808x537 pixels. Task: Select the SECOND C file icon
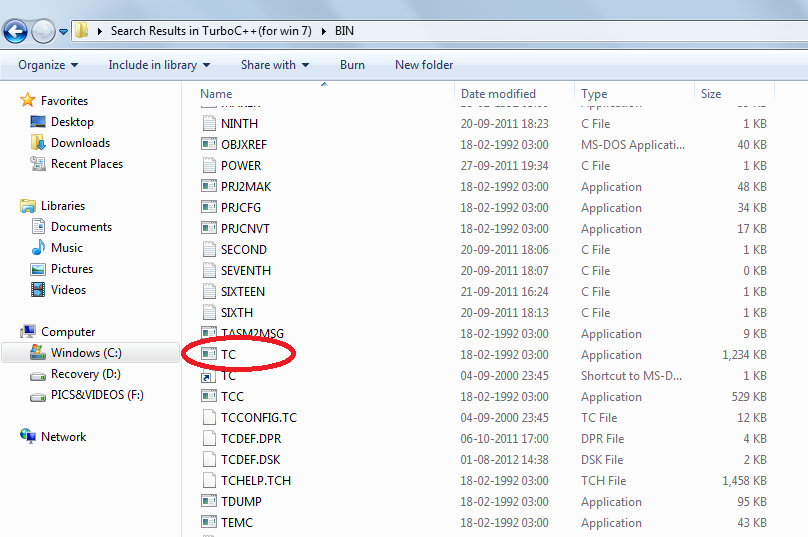tap(209, 249)
